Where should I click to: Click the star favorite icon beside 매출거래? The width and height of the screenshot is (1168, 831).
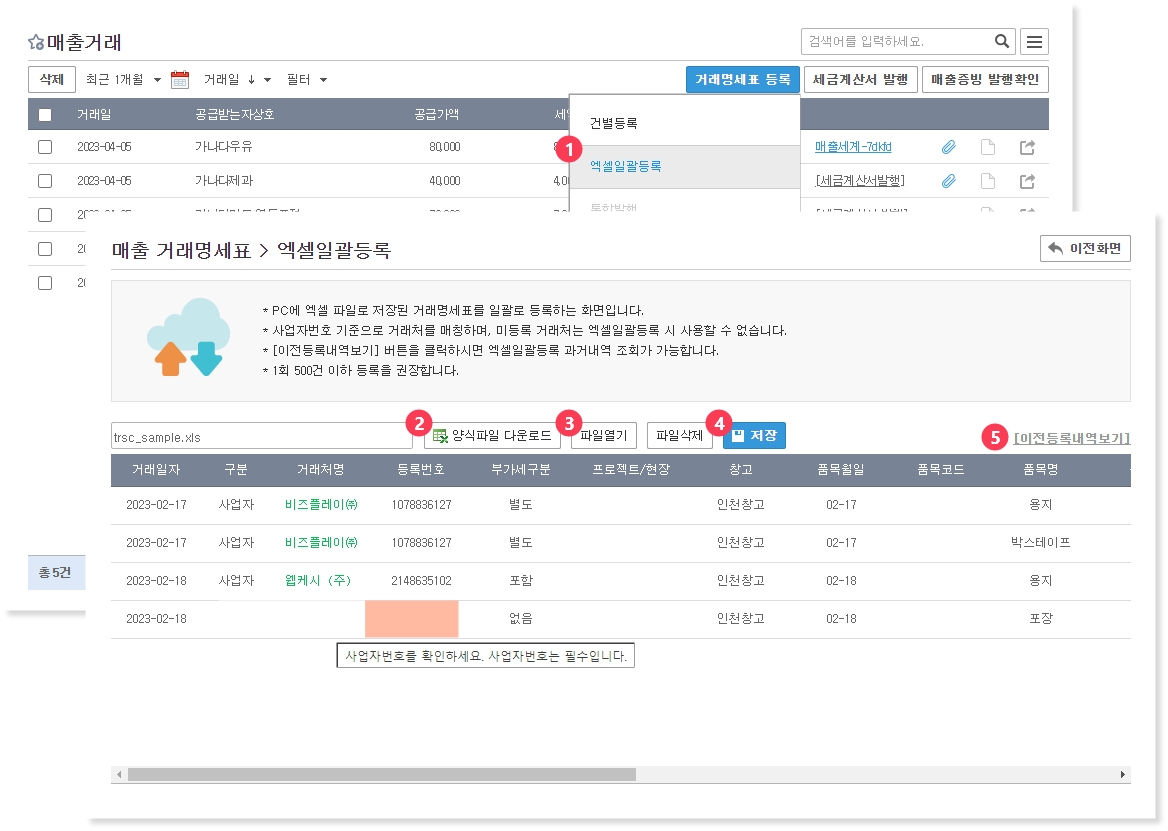tap(36, 42)
